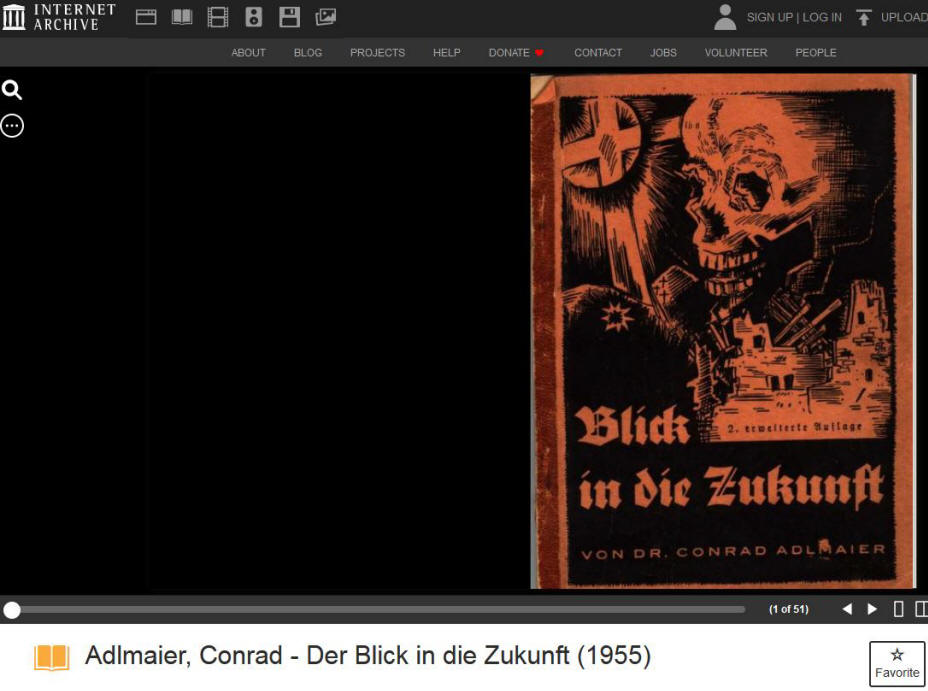Click the Internet Archive logo
This screenshot has height=691, width=928.
[x=60, y=17]
